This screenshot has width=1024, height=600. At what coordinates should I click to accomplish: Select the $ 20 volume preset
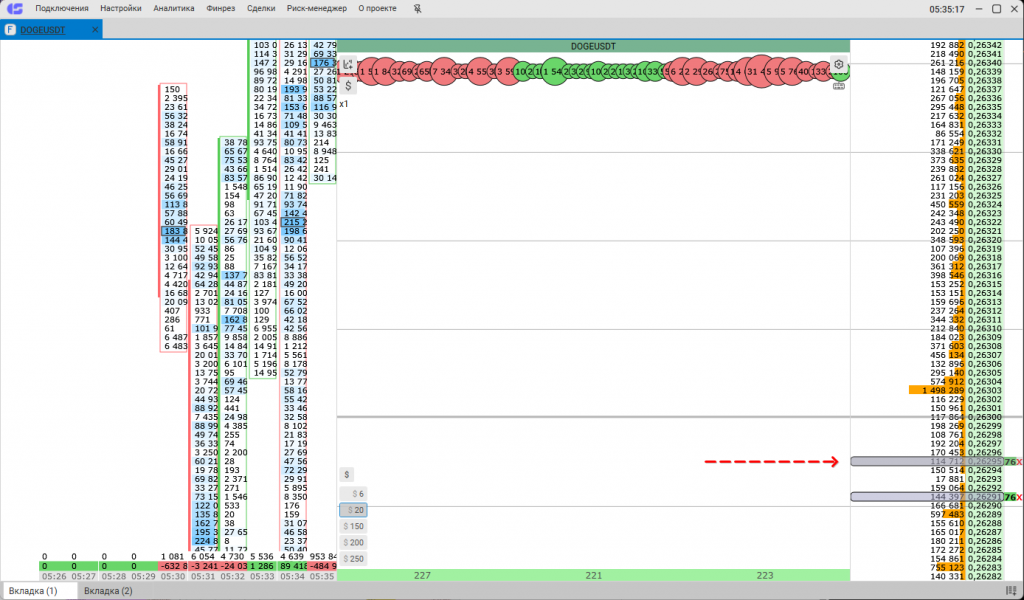pyautogui.click(x=353, y=511)
